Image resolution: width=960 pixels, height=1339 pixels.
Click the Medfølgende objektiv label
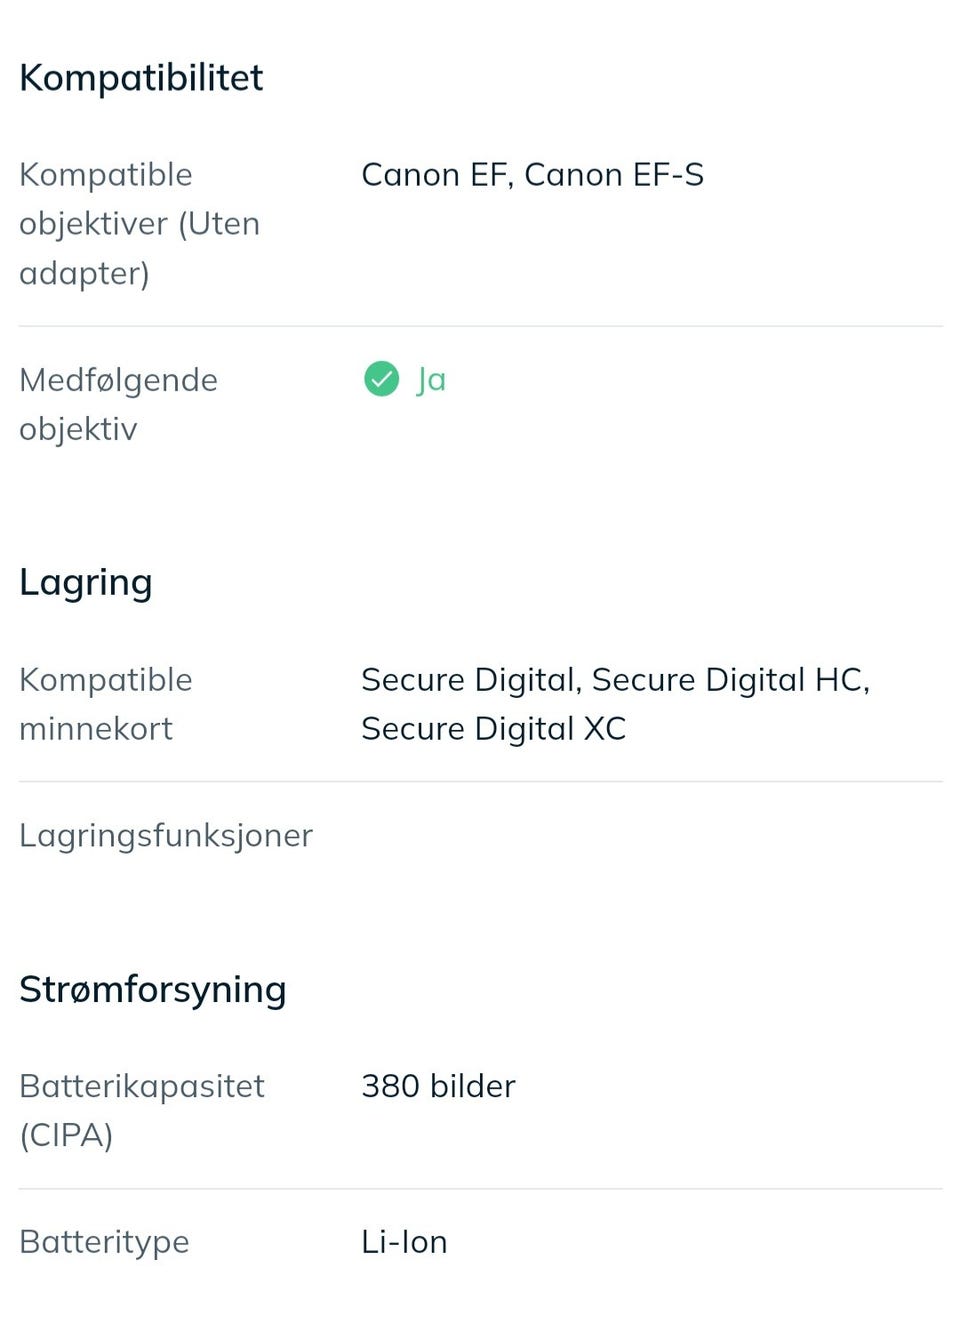pyautogui.click(x=118, y=404)
